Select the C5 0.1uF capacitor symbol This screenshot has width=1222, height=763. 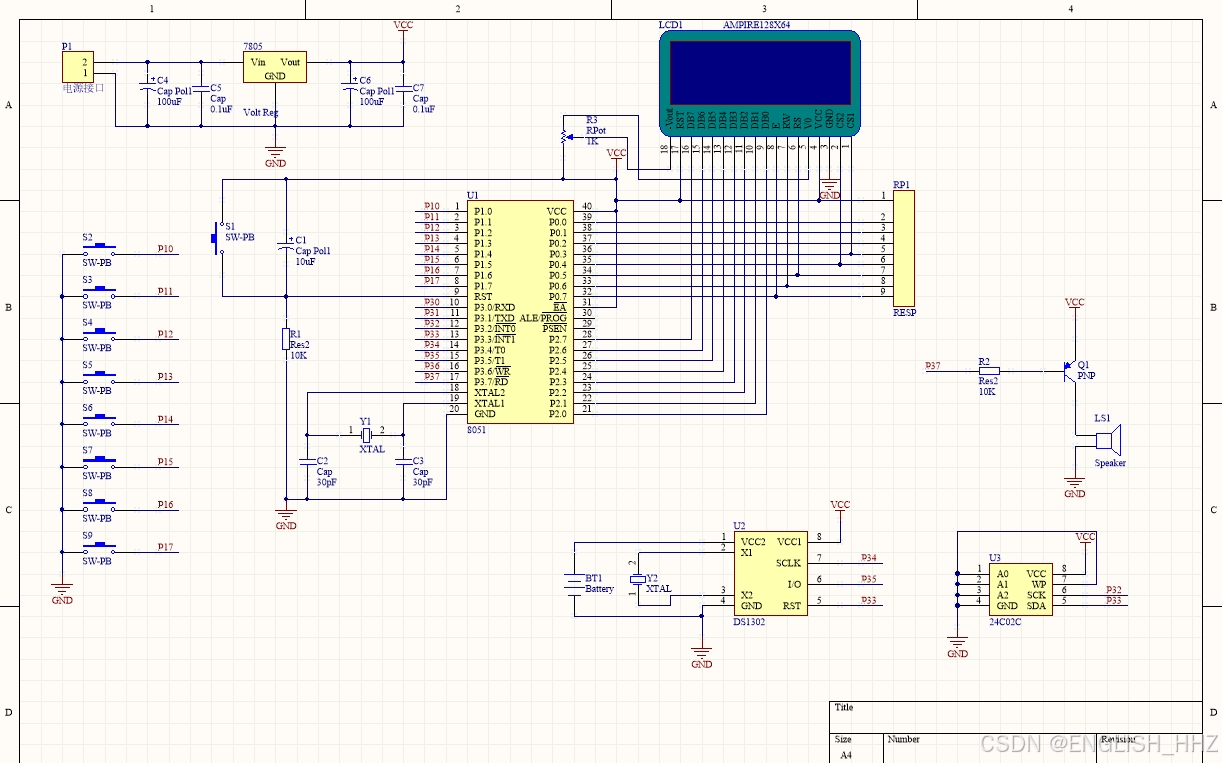[201, 88]
